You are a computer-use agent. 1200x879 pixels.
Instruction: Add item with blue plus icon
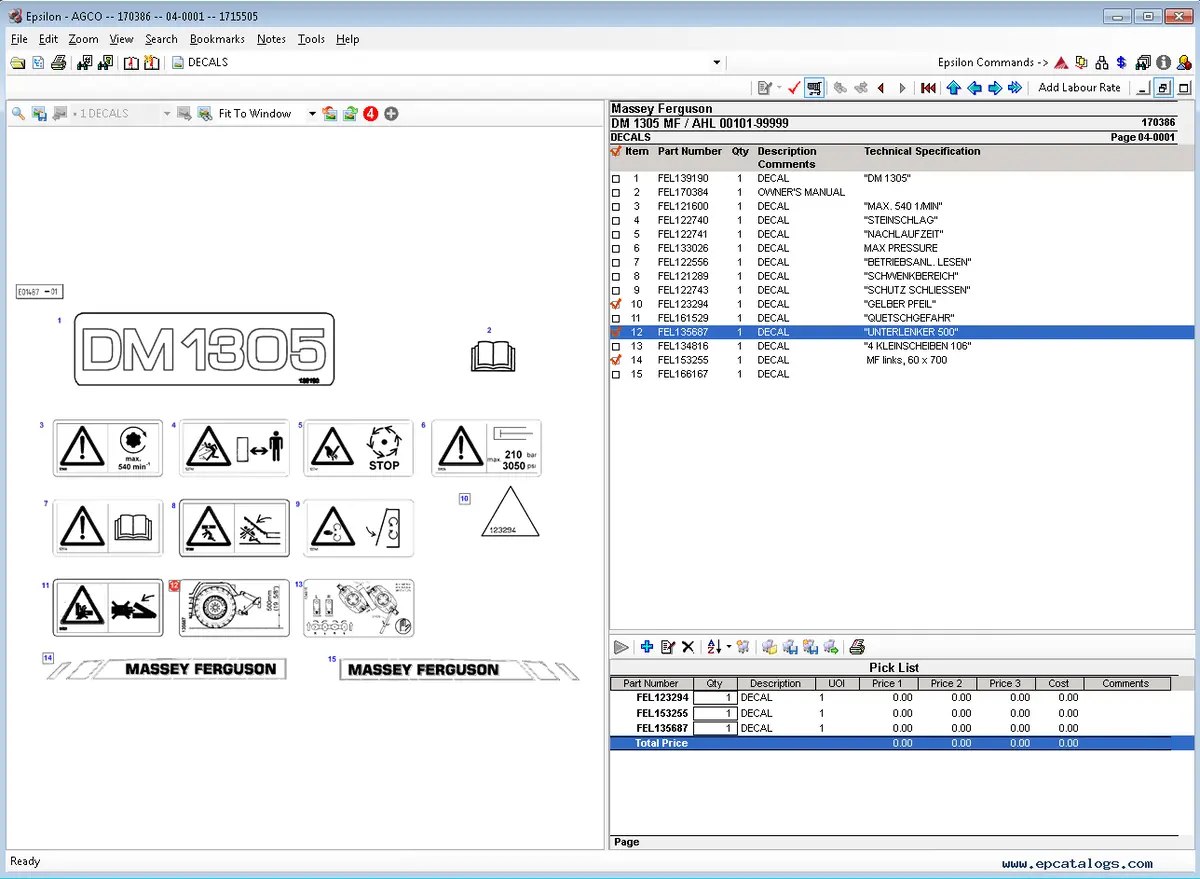click(647, 647)
